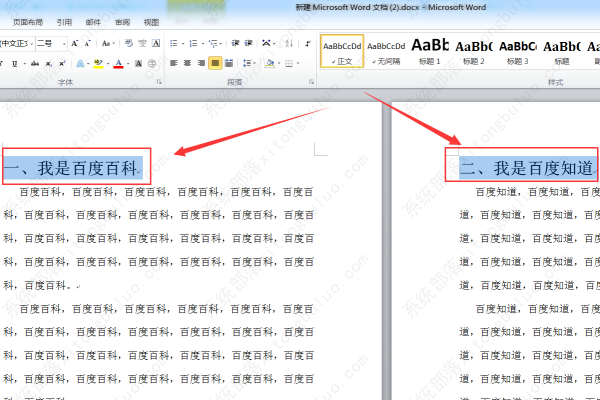Apply Text Effects icon
The height and width of the screenshot is (400, 600).
(x=80, y=64)
